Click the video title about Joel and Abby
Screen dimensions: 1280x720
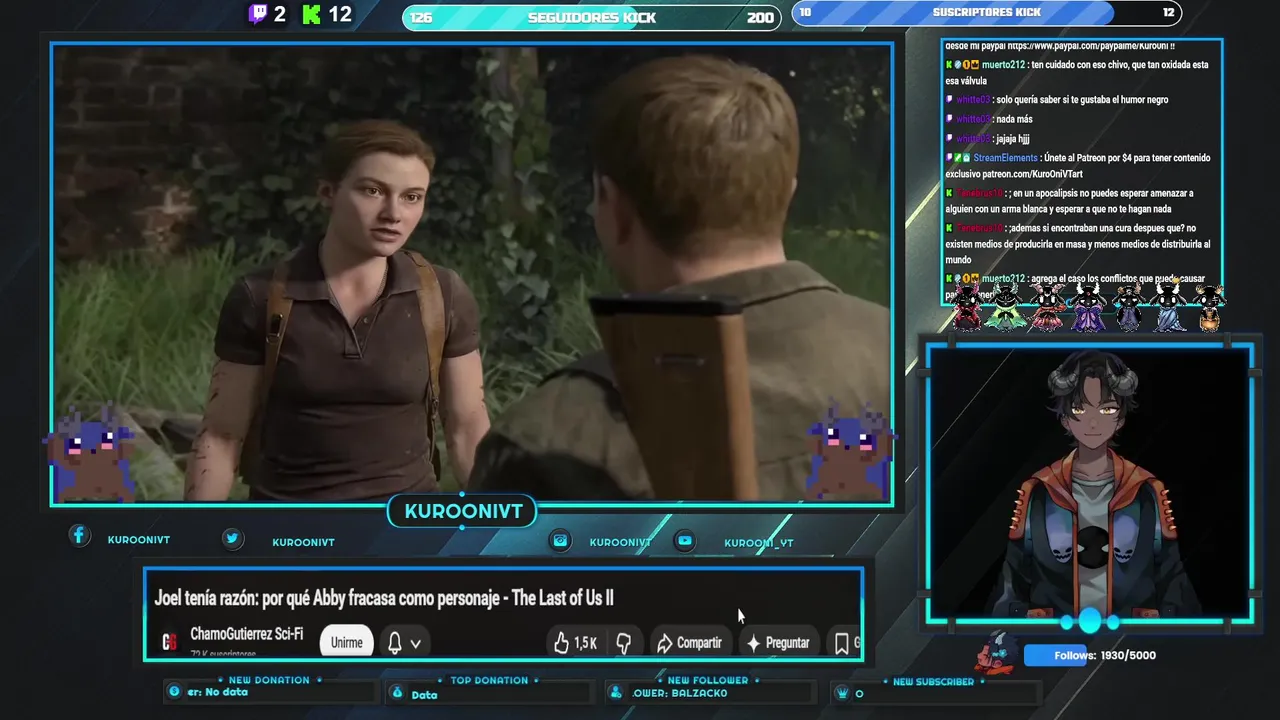(384, 598)
